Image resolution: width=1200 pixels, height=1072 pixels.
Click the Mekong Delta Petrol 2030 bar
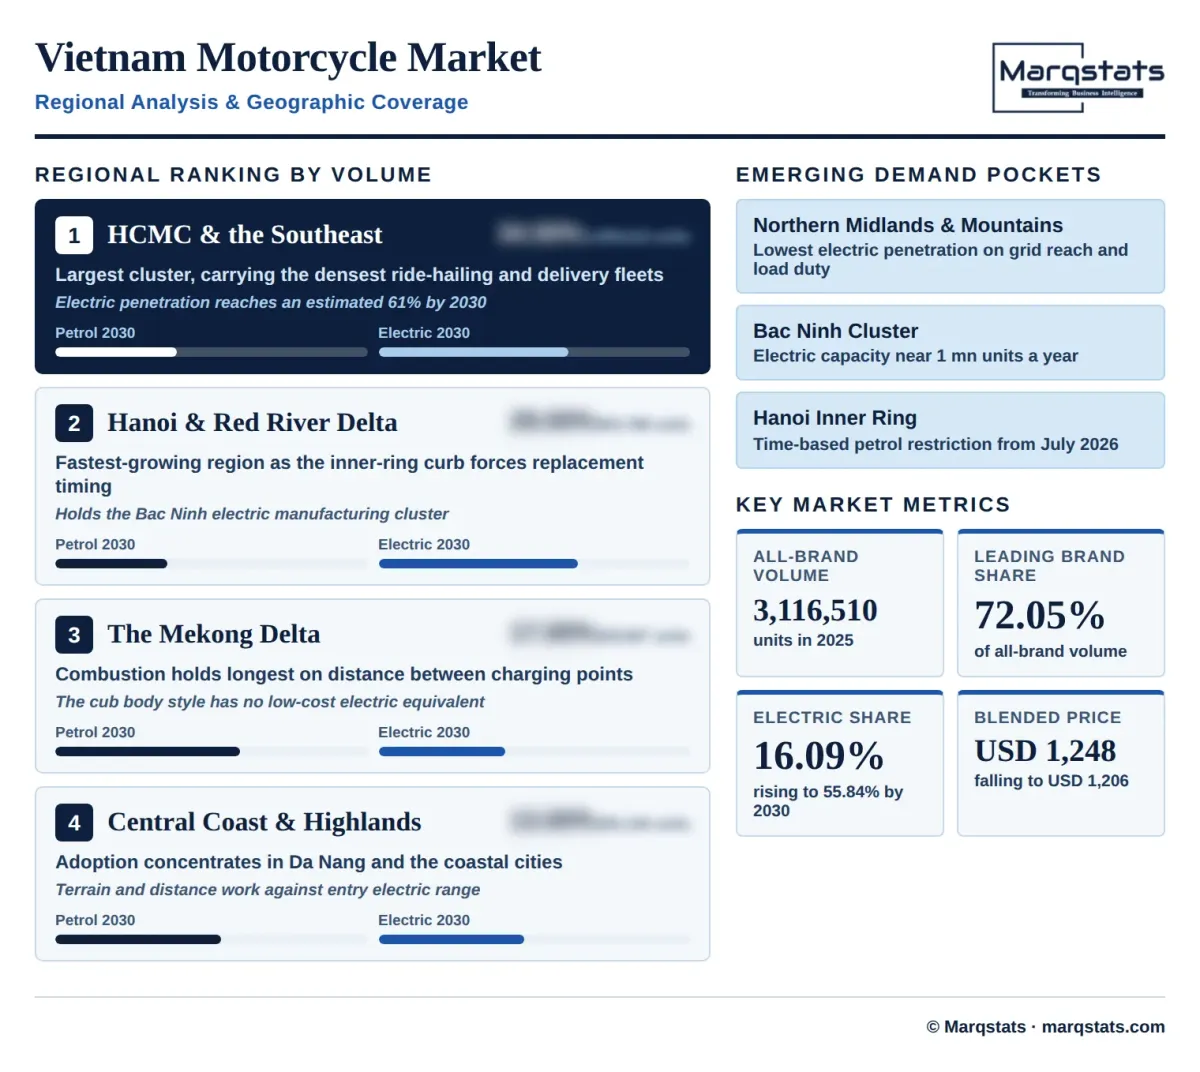pyautogui.click(x=211, y=752)
